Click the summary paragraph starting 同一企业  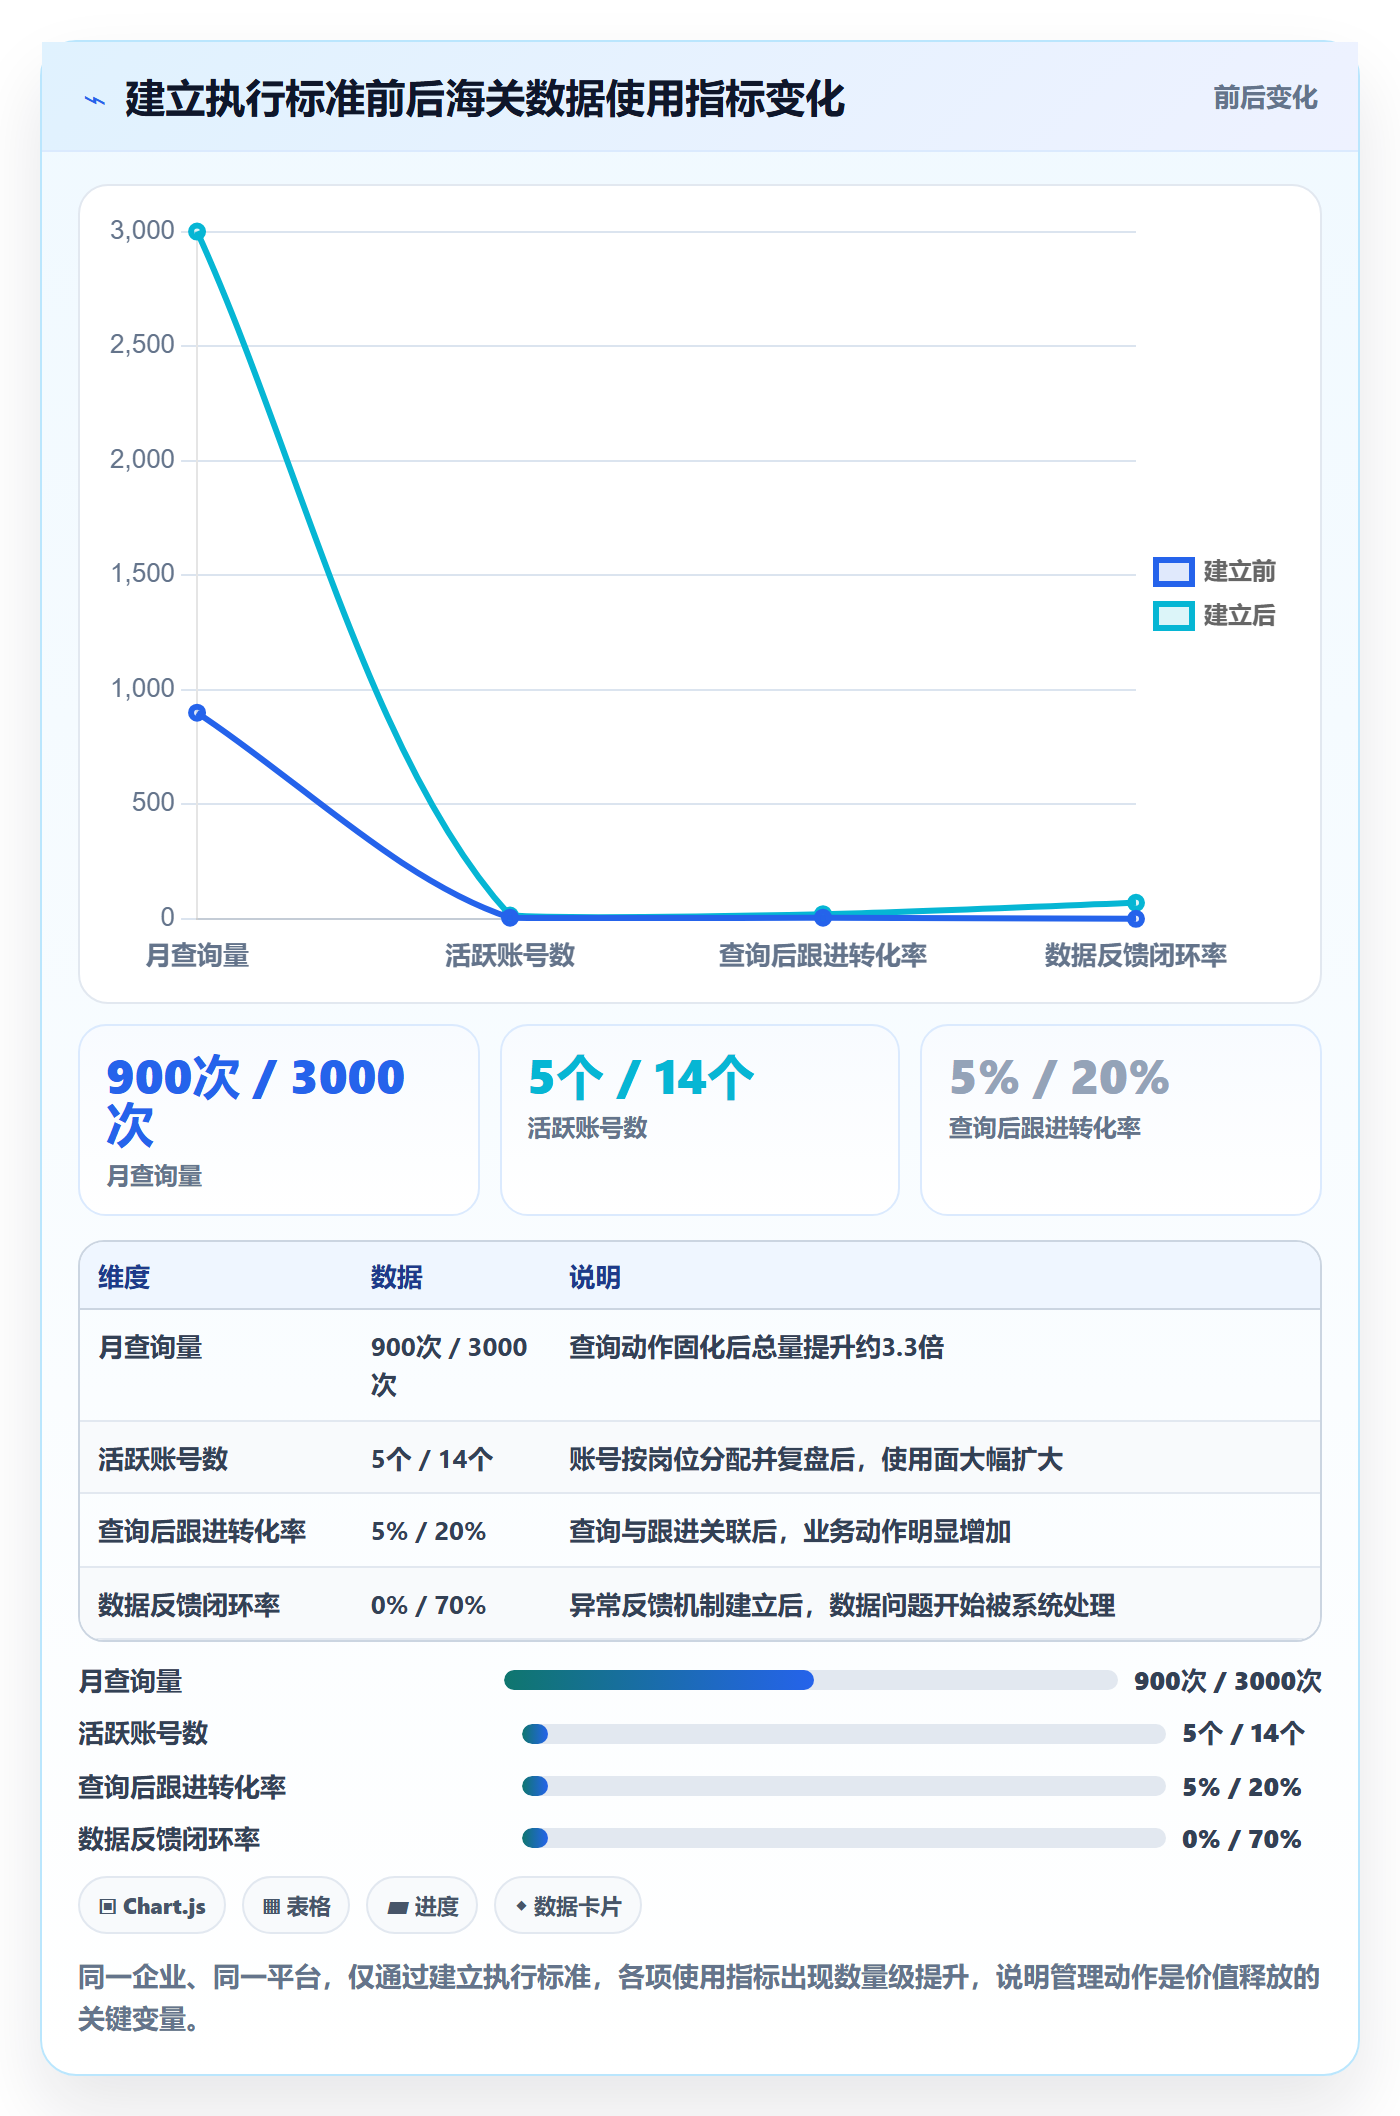tap(699, 1998)
